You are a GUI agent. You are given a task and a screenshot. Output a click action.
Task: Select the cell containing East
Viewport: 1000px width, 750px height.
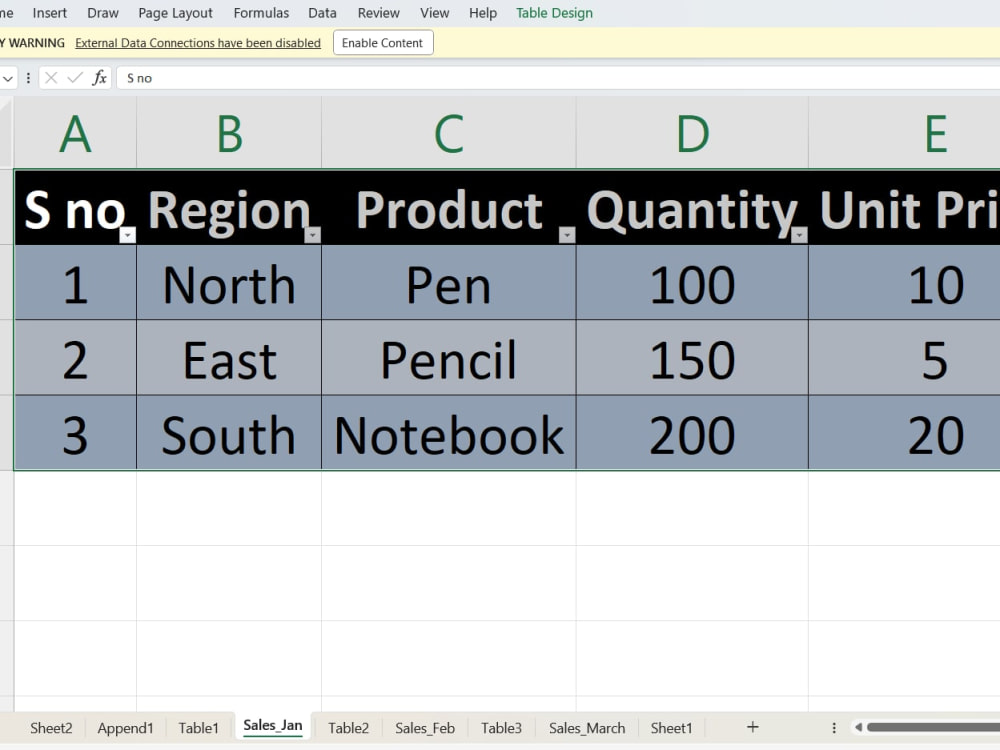pos(229,358)
